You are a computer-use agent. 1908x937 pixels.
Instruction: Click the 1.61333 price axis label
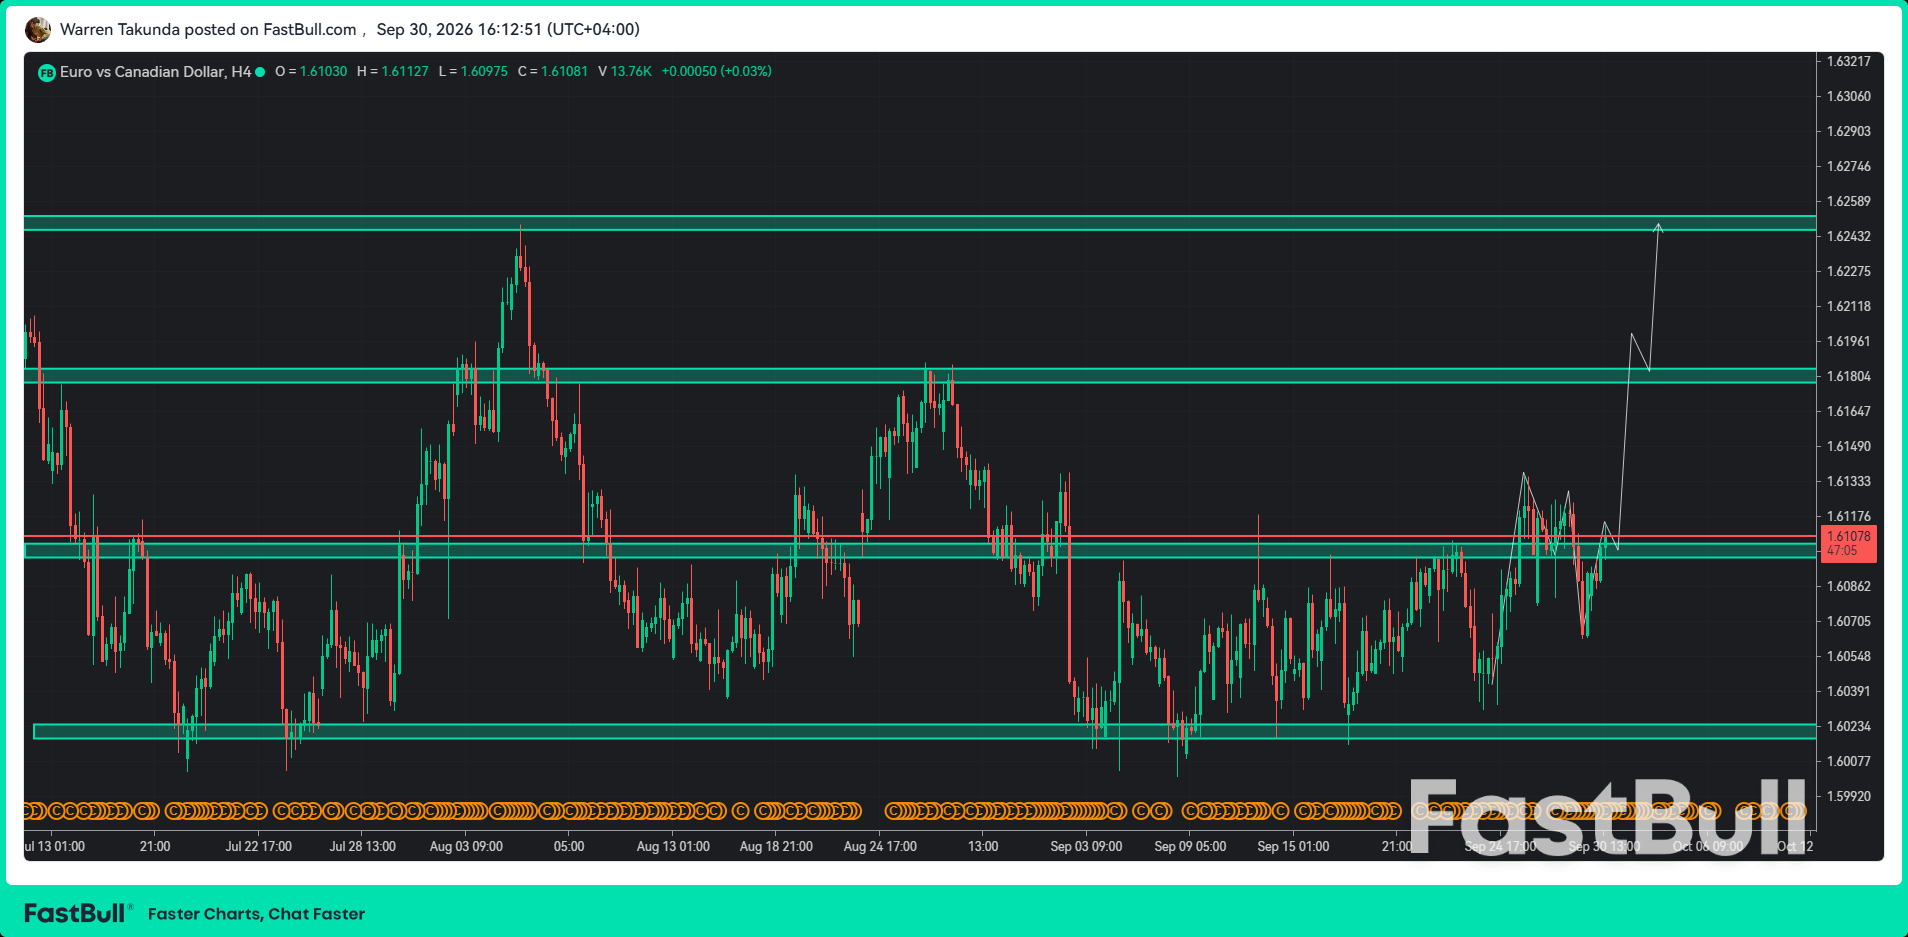click(1848, 481)
